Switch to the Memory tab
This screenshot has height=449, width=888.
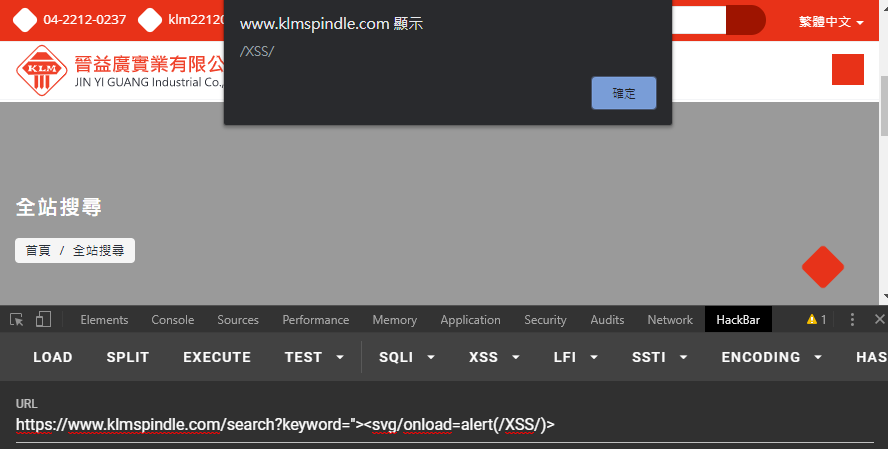click(395, 320)
